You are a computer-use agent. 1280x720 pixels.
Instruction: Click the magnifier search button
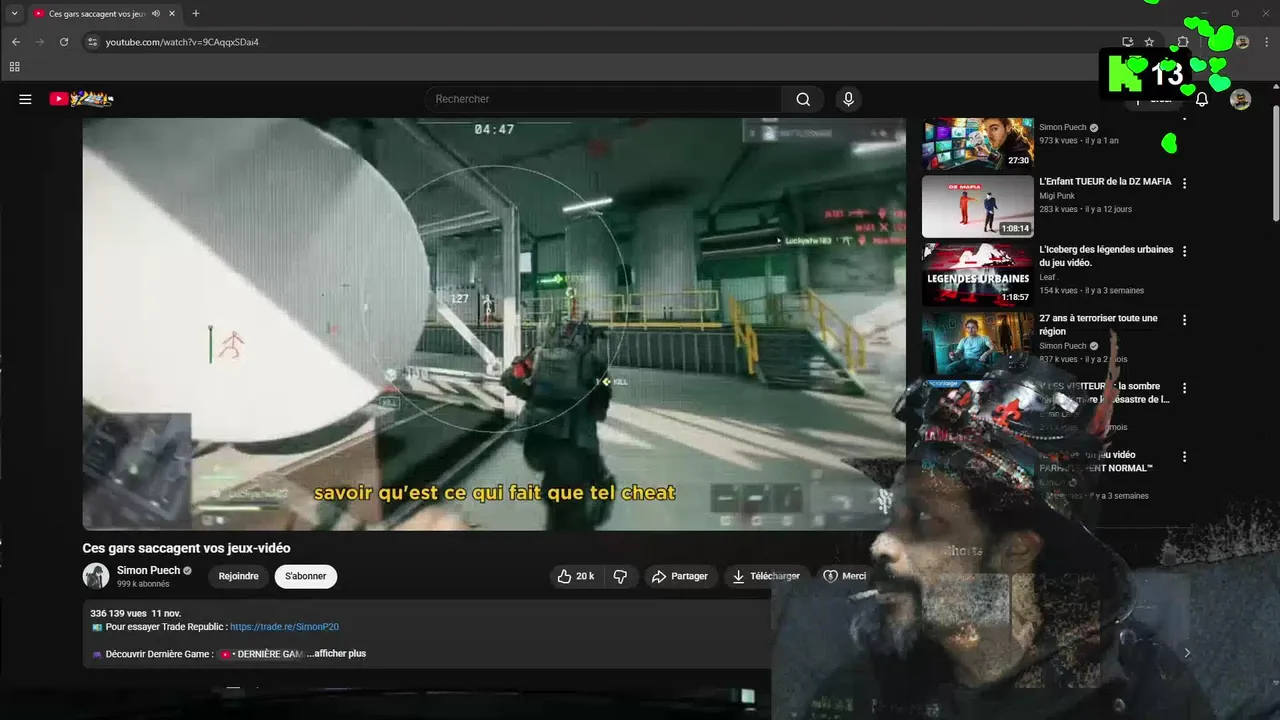click(803, 99)
